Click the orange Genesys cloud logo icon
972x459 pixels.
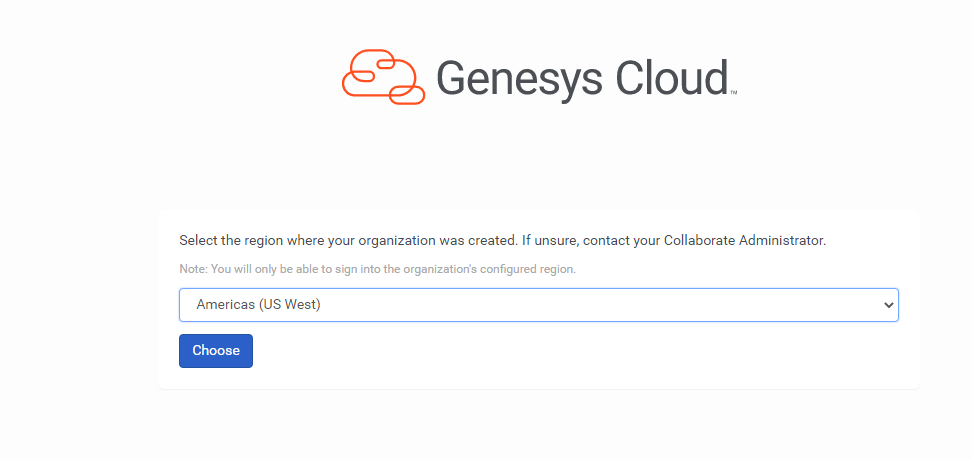pos(384,76)
